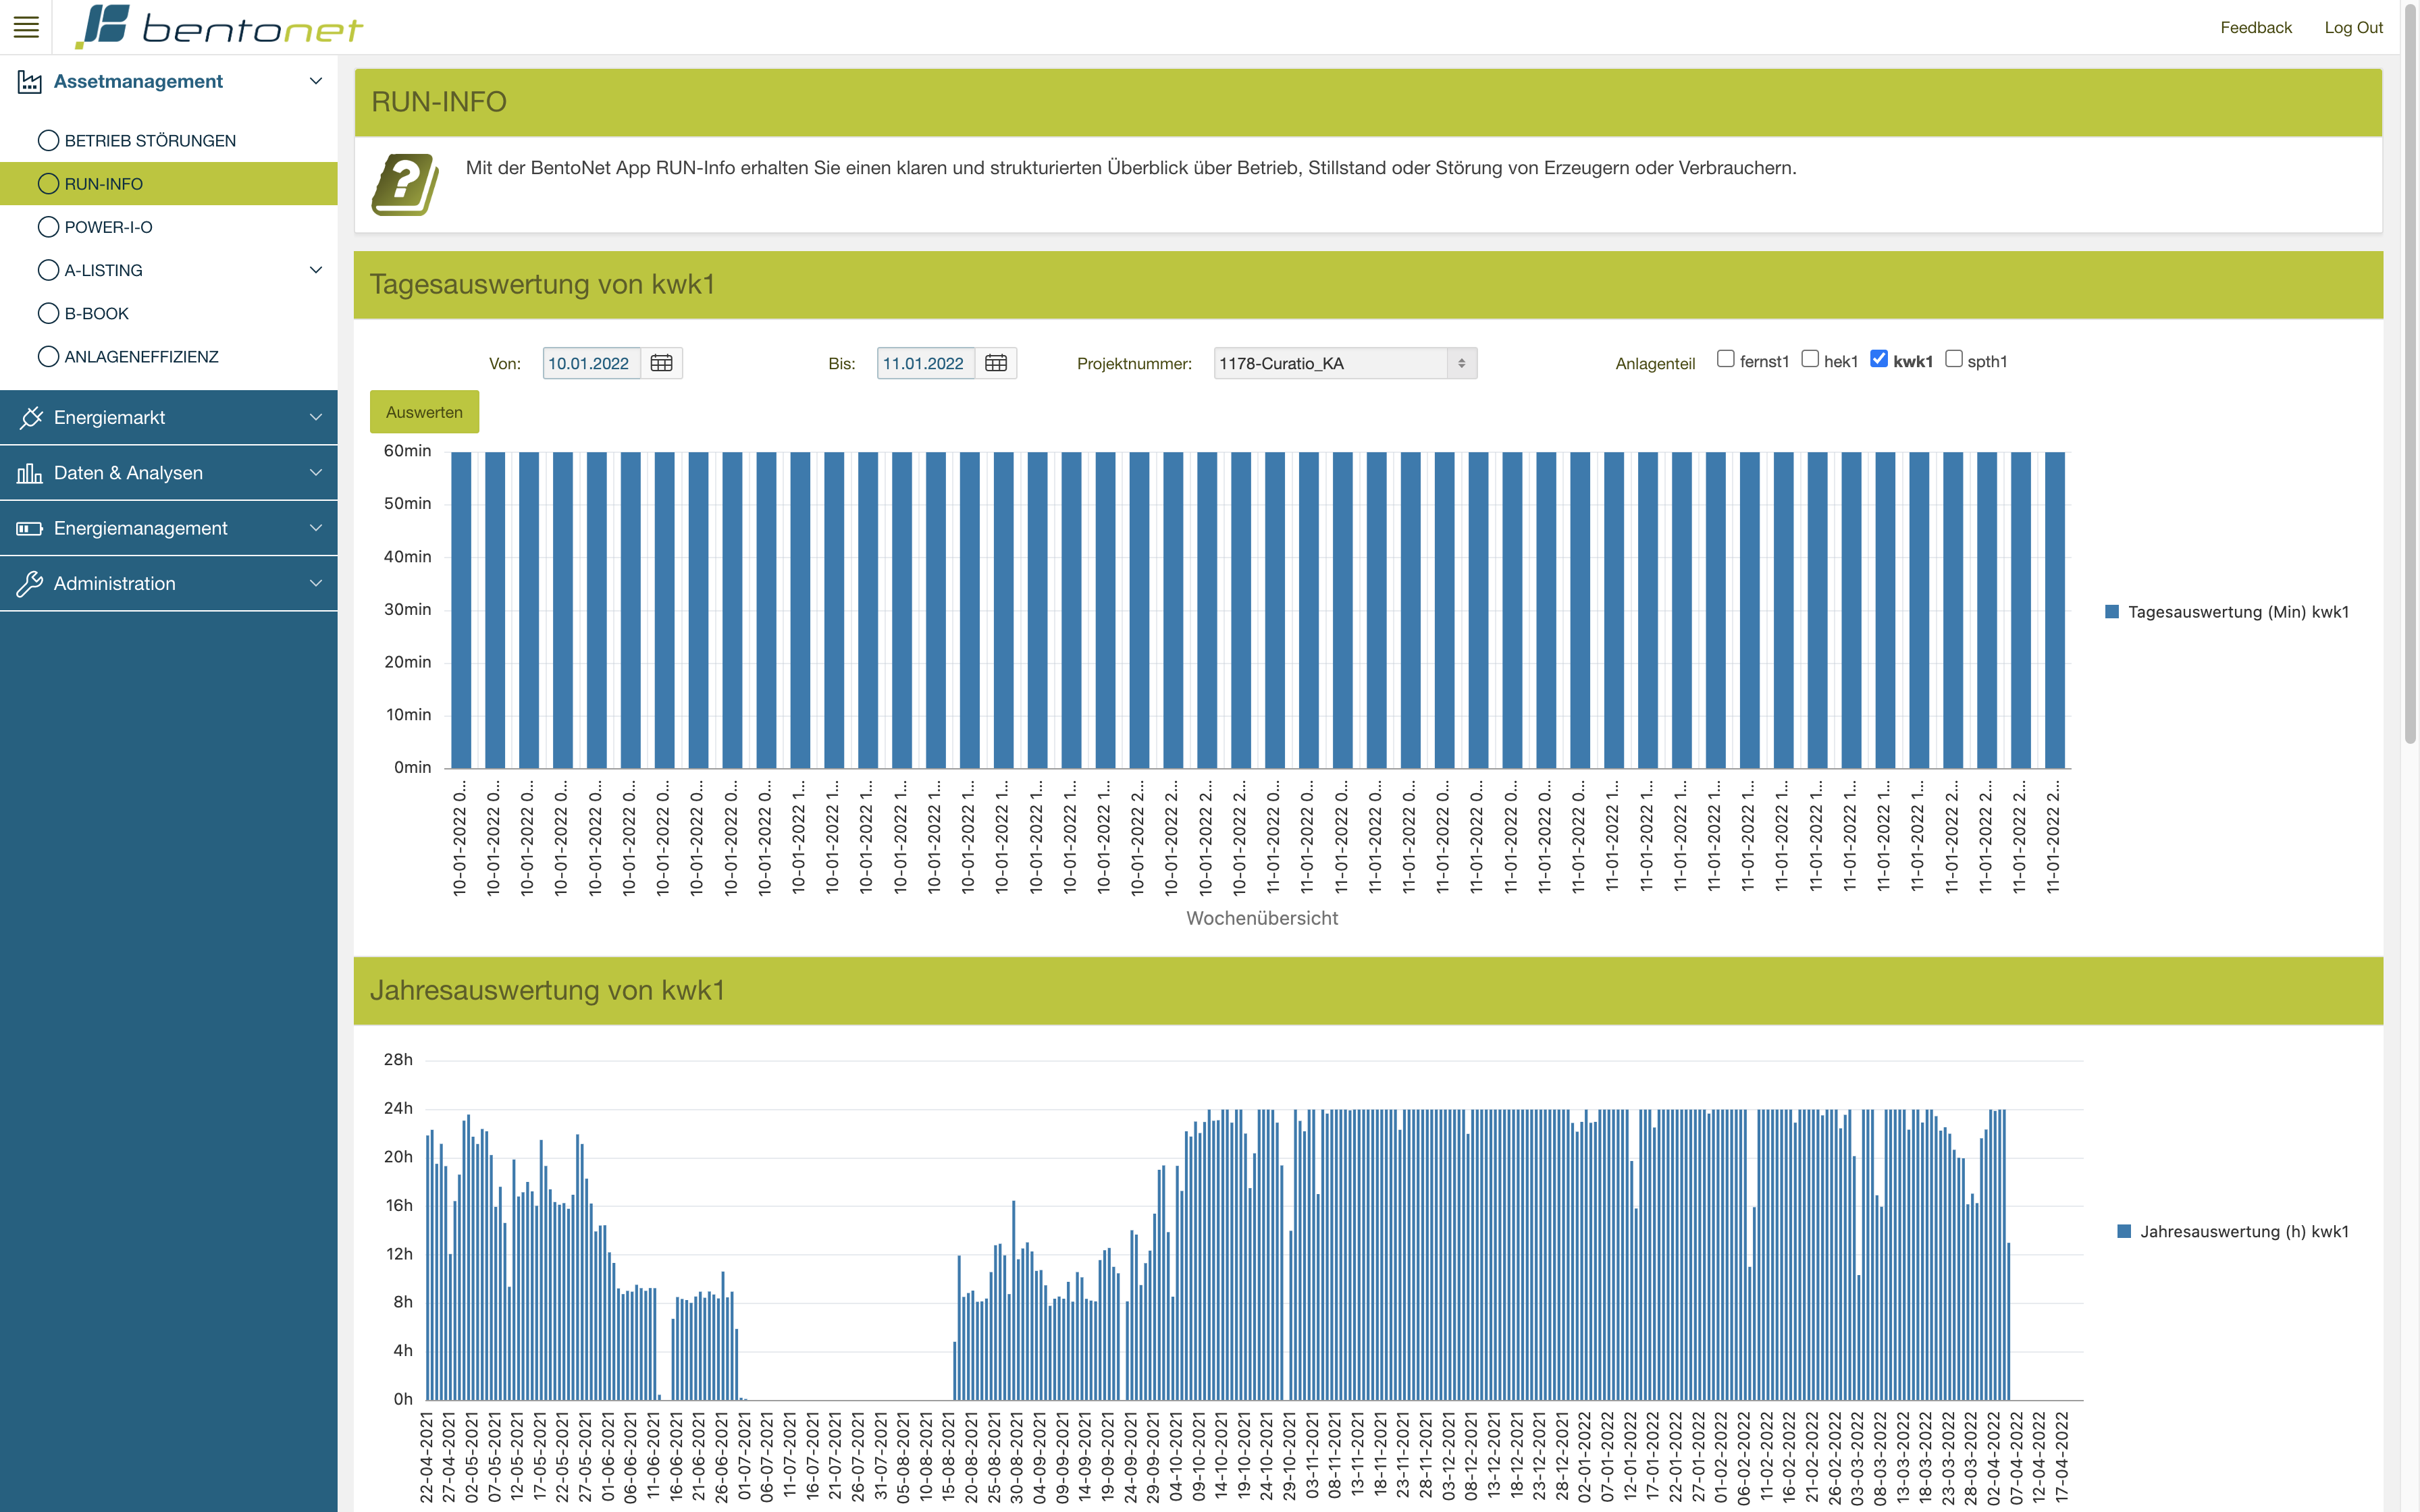Screen dimensions: 2420x1512
Task: Open the Feedback link
Action: pyautogui.click(x=2255, y=27)
